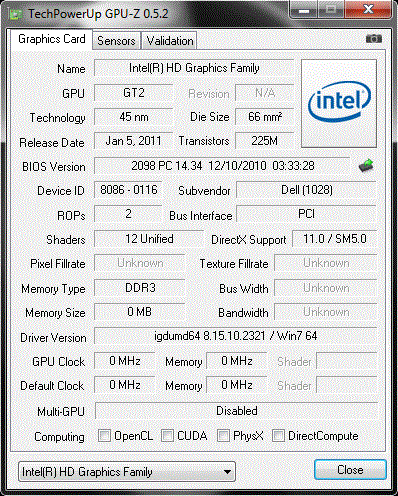Click the Computing label
This screenshot has height=496, width=398.
coord(59,437)
